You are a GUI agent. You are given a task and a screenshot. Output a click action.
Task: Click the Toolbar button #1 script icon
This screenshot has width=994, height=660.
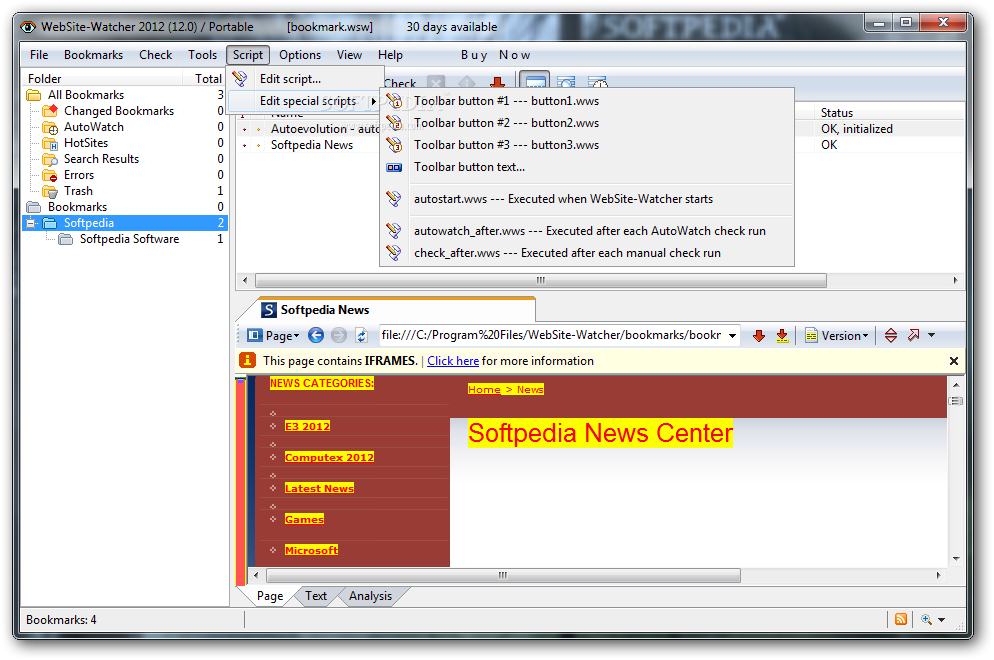coord(394,101)
